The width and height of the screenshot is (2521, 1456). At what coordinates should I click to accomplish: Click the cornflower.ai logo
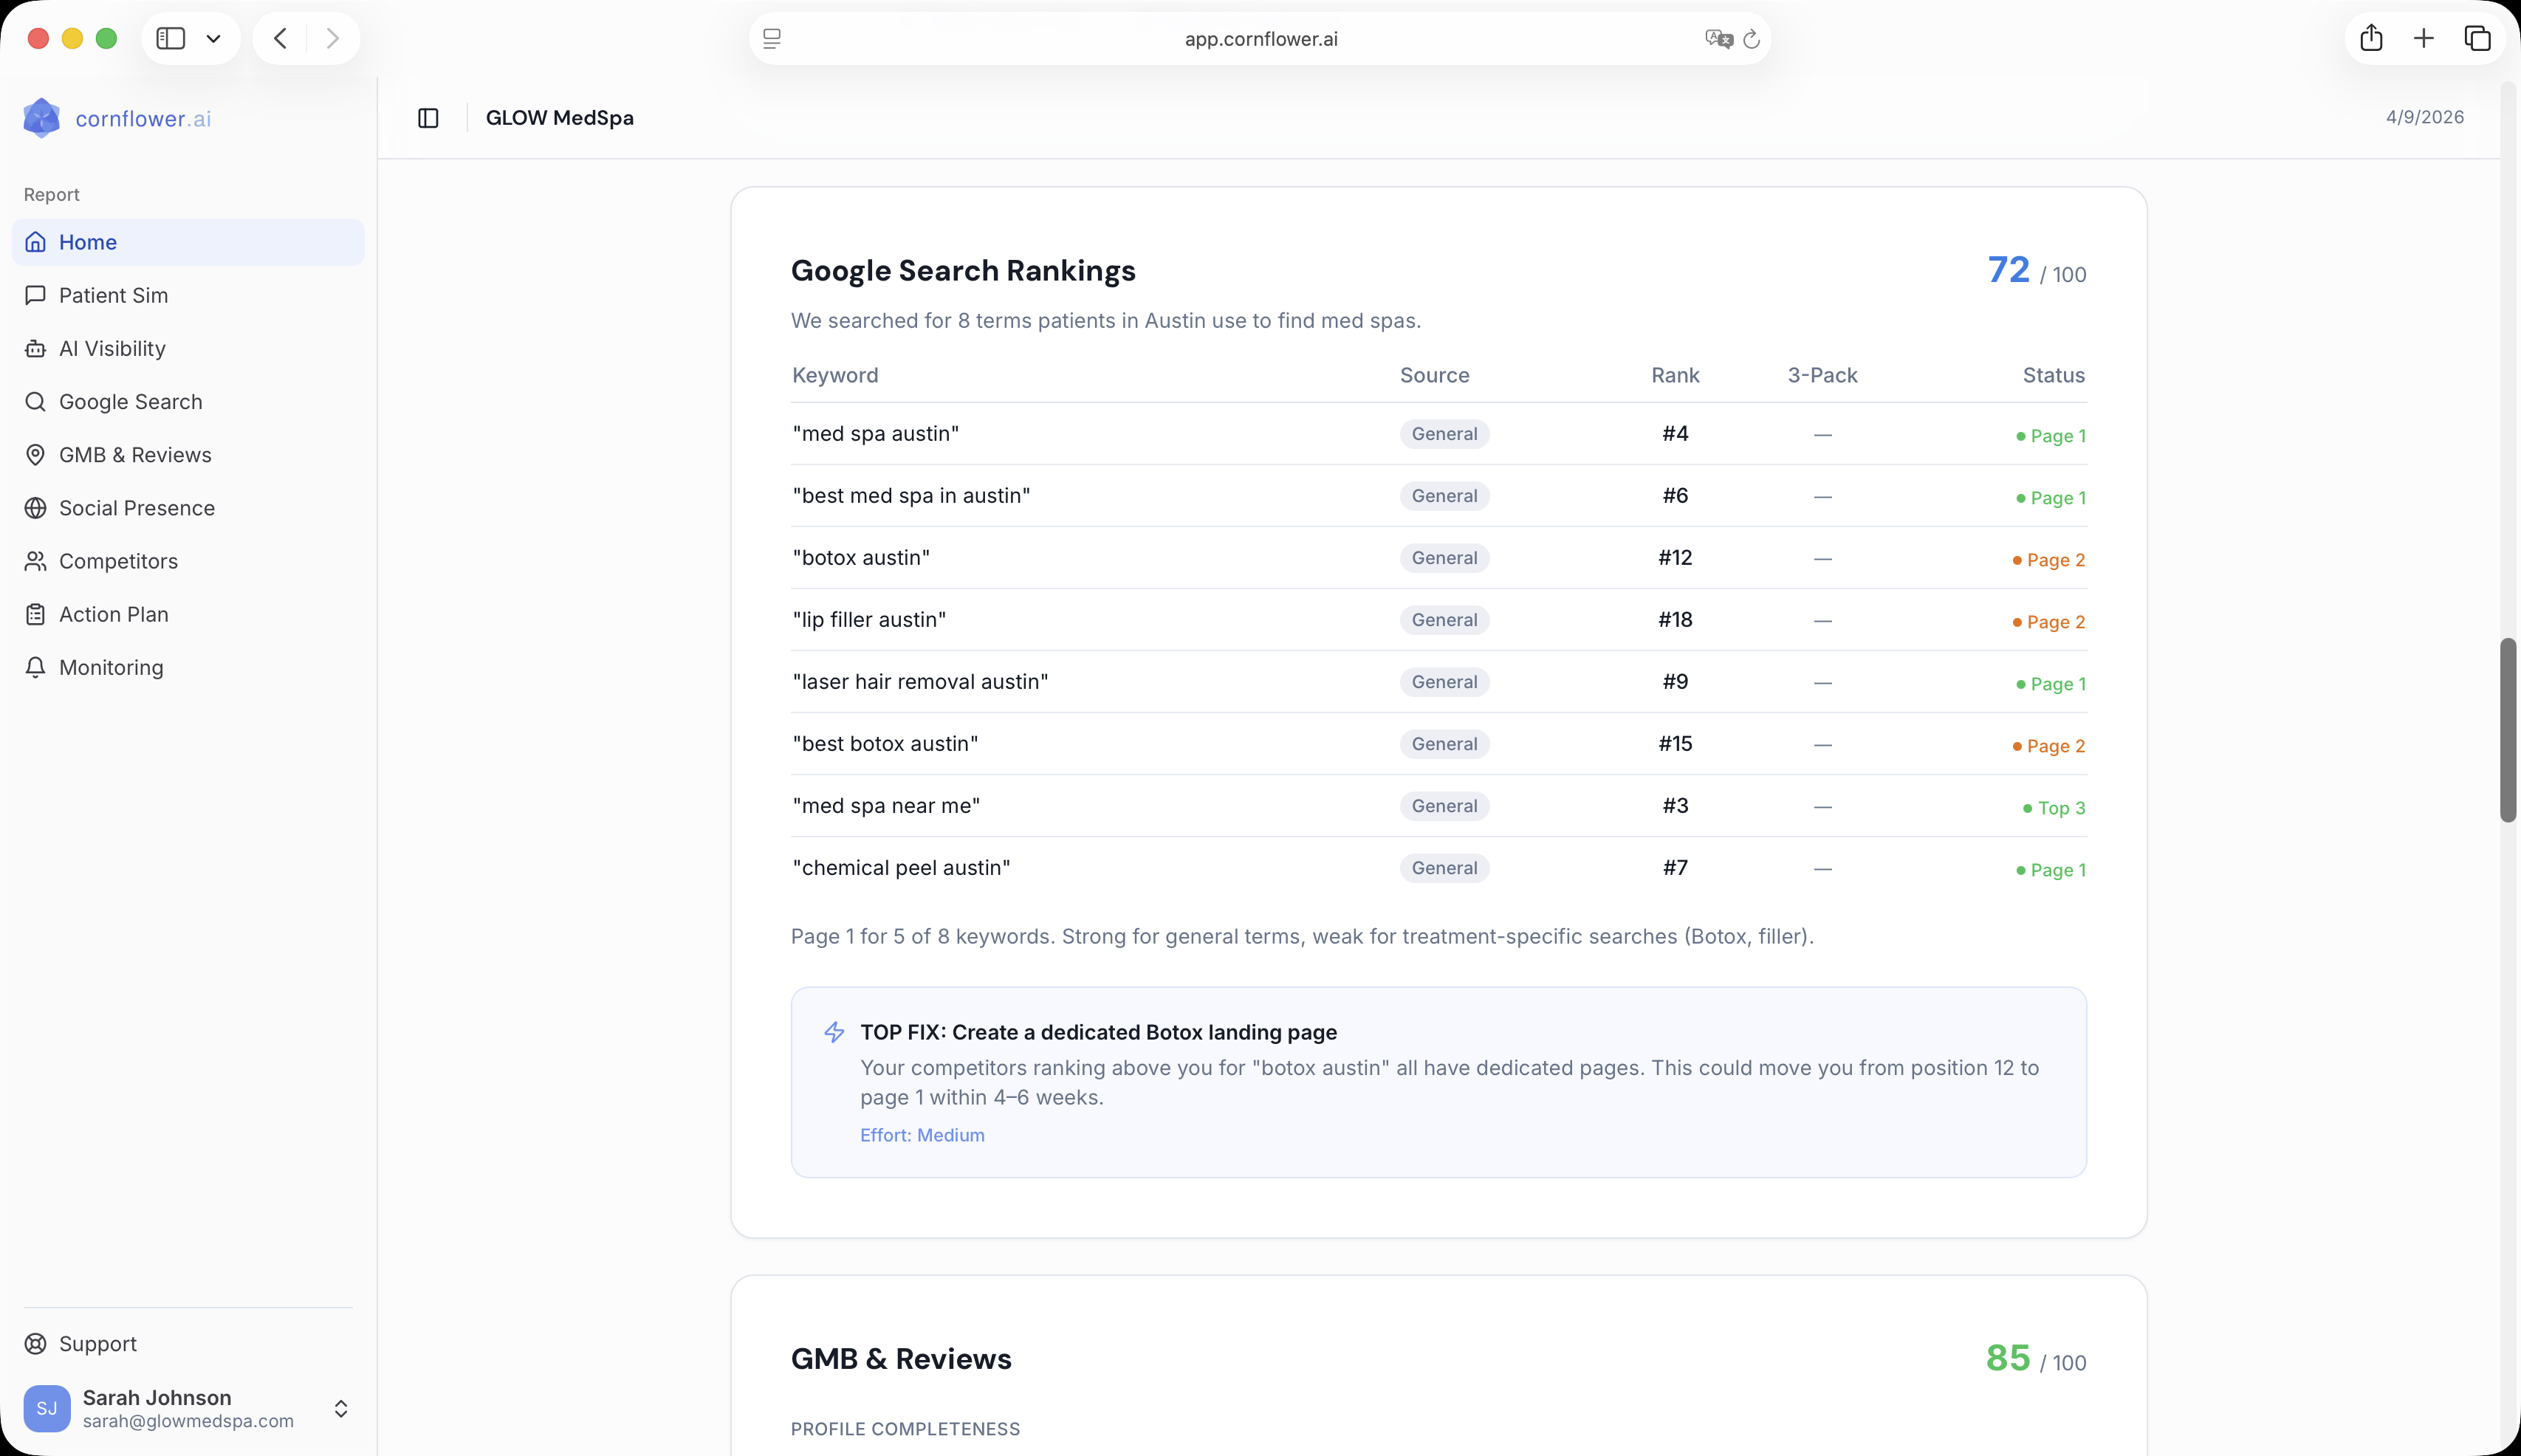116,118
